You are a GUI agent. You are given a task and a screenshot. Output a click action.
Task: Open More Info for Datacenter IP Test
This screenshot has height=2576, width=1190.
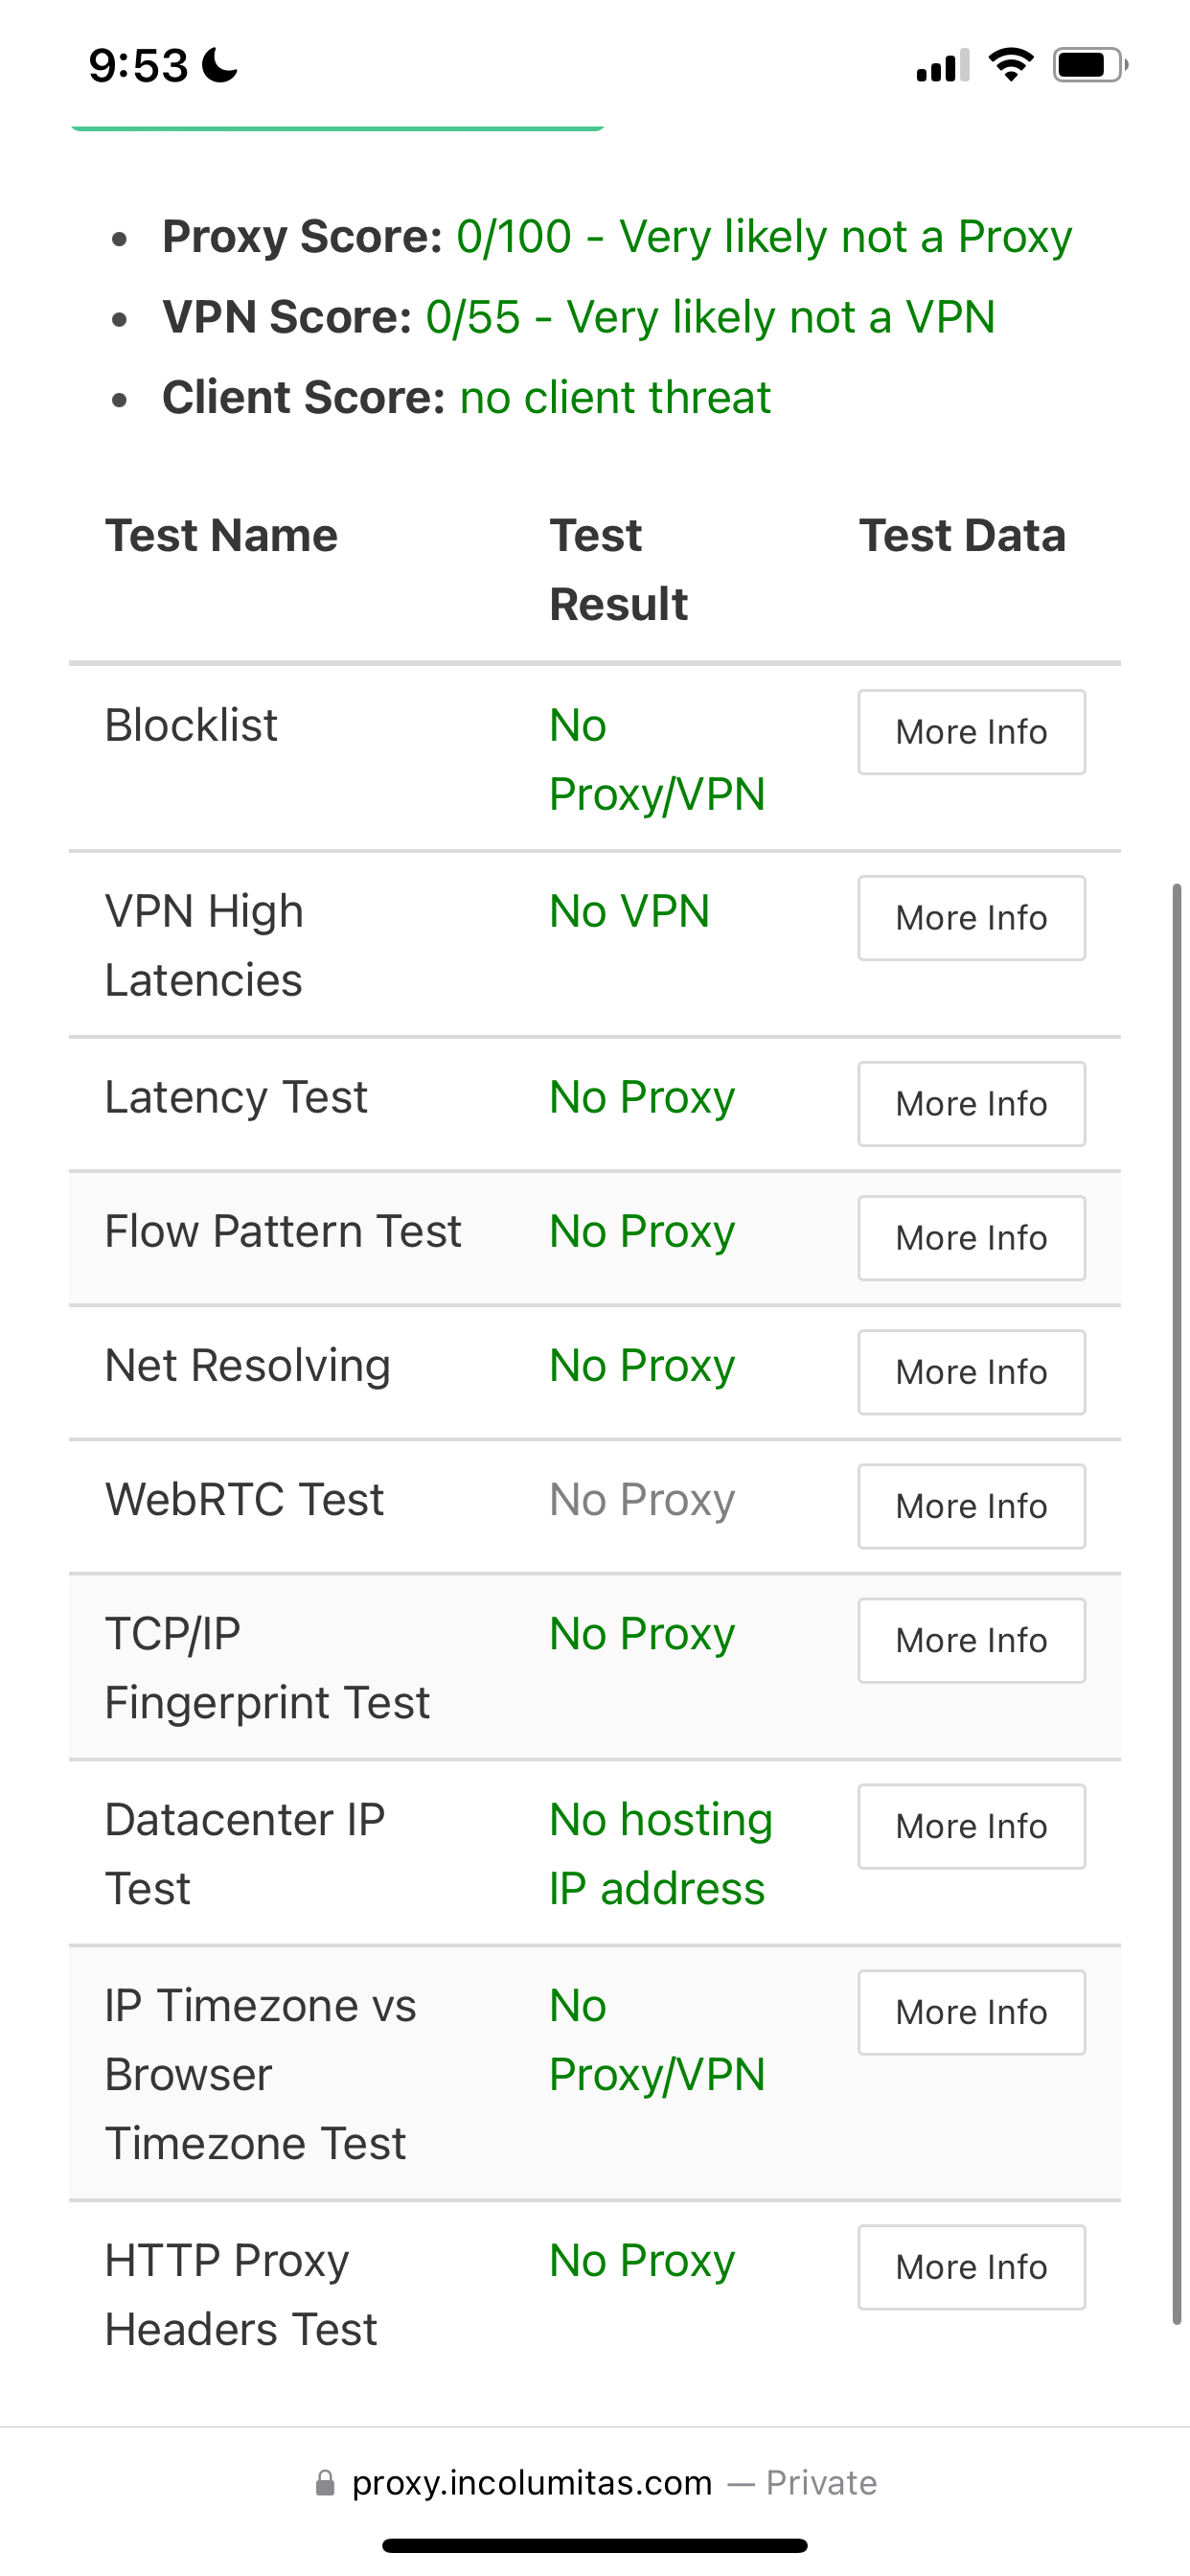pos(971,1826)
